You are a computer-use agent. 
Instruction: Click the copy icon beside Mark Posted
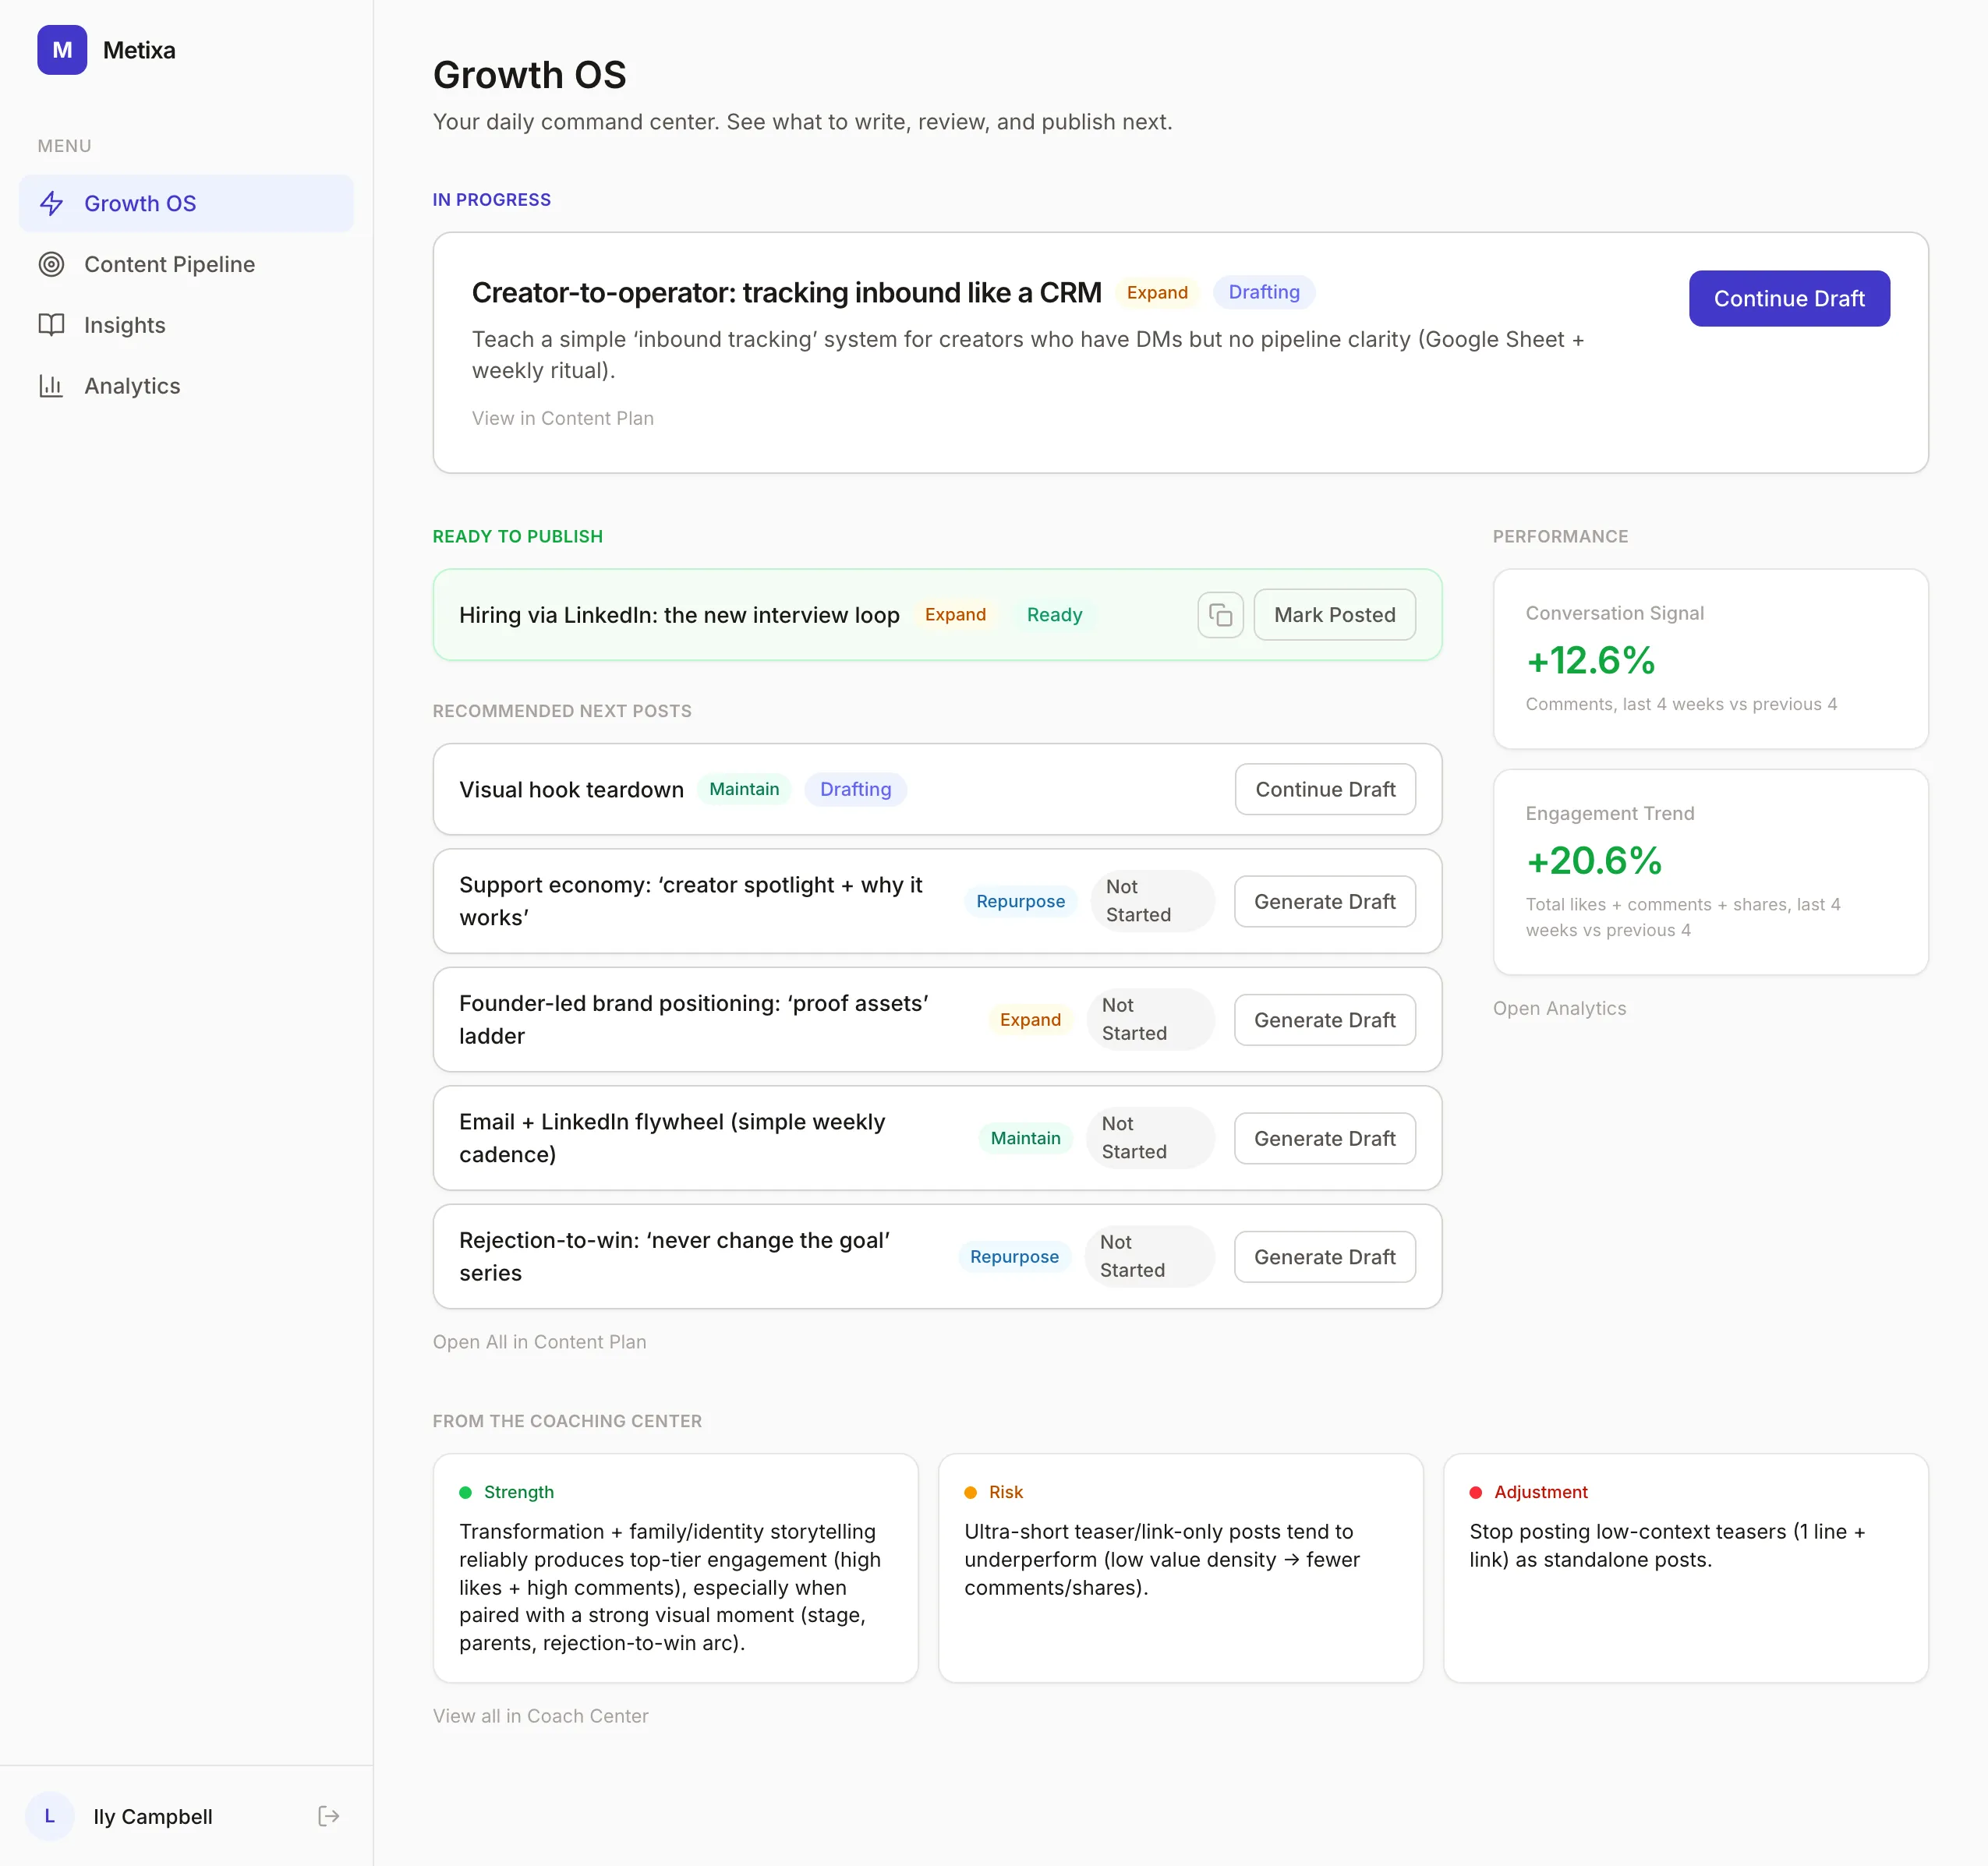[1220, 614]
